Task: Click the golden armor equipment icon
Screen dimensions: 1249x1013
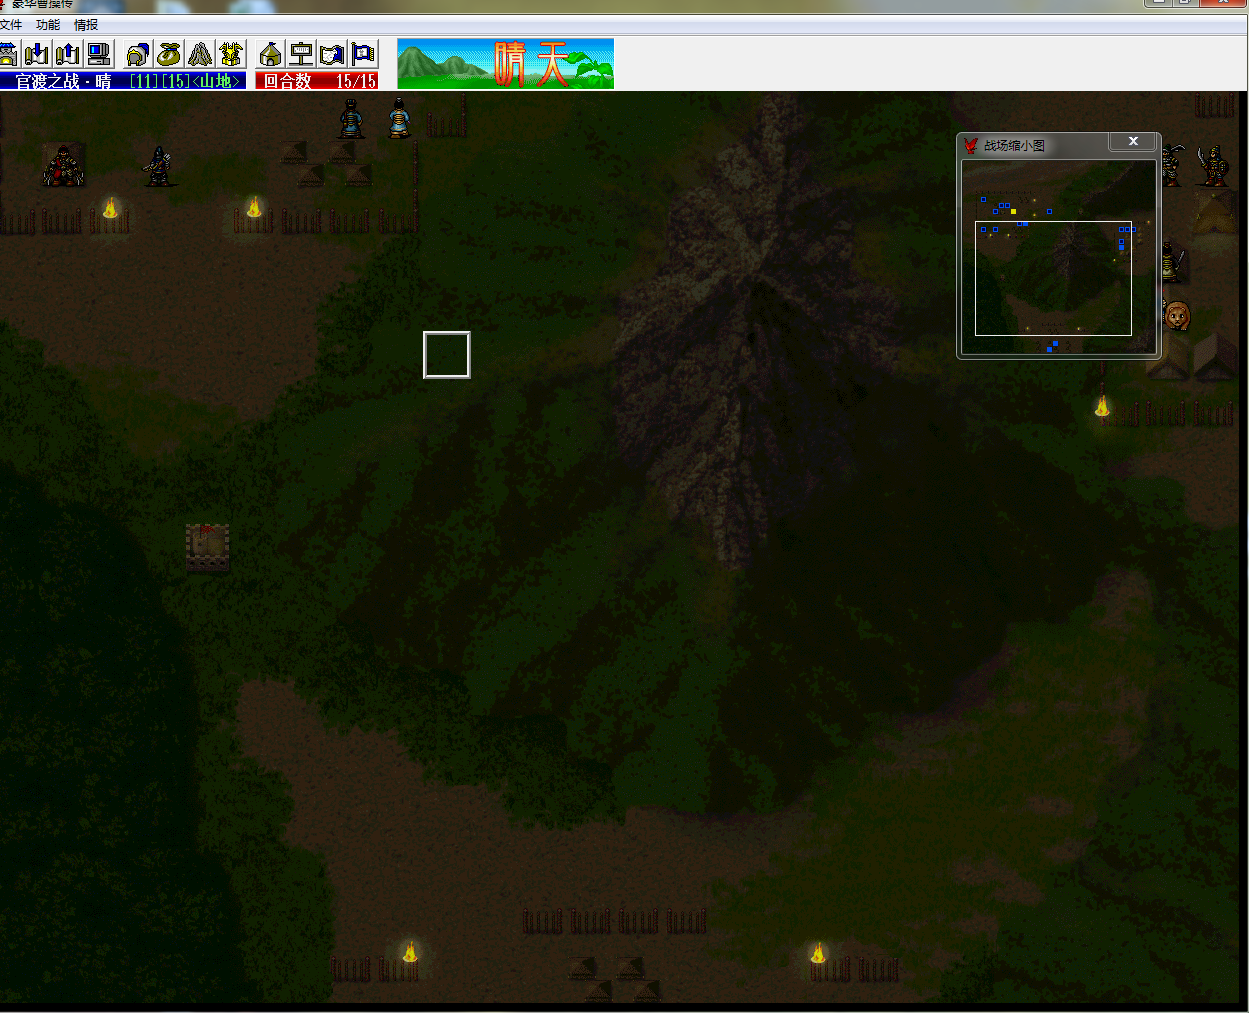Action: [231, 54]
